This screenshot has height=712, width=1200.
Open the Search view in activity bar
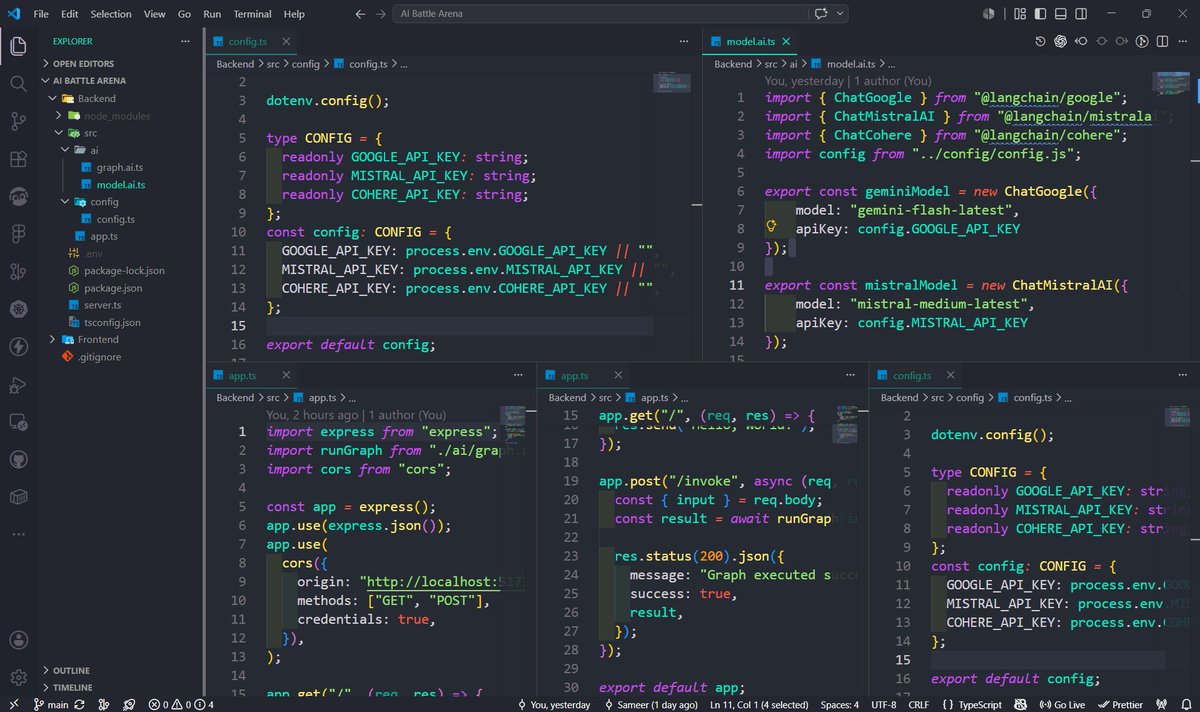point(18,83)
